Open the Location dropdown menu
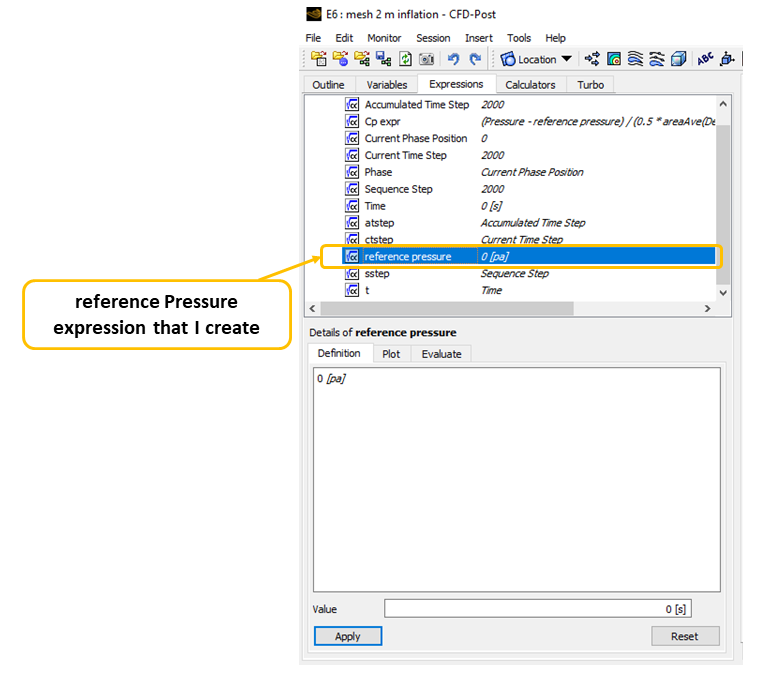 [536, 59]
